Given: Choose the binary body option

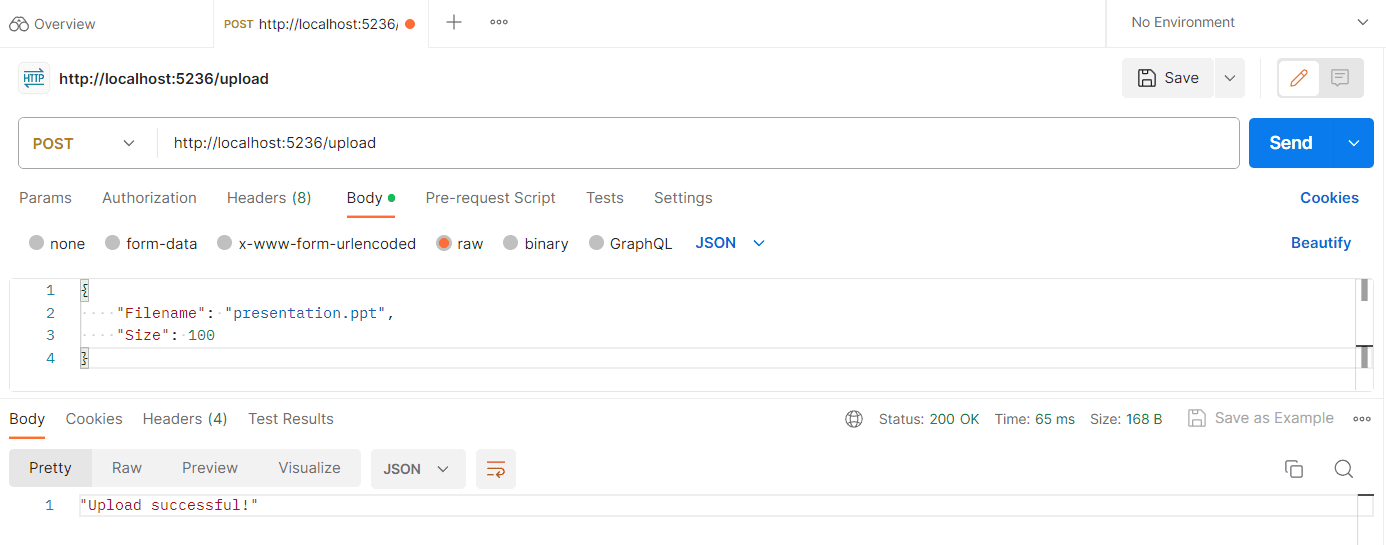Looking at the screenshot, I should pyautogui.click(x=511, y=243).
